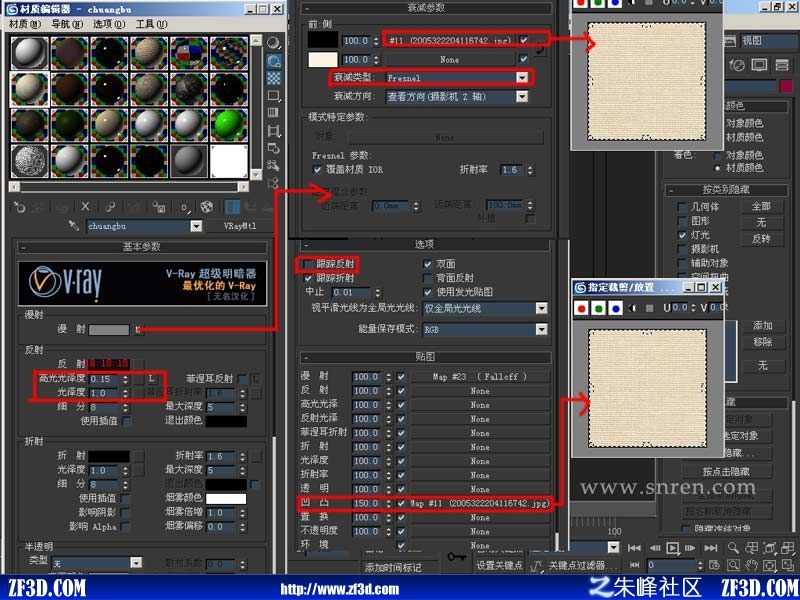Click the sample type sphere icon

273,43
